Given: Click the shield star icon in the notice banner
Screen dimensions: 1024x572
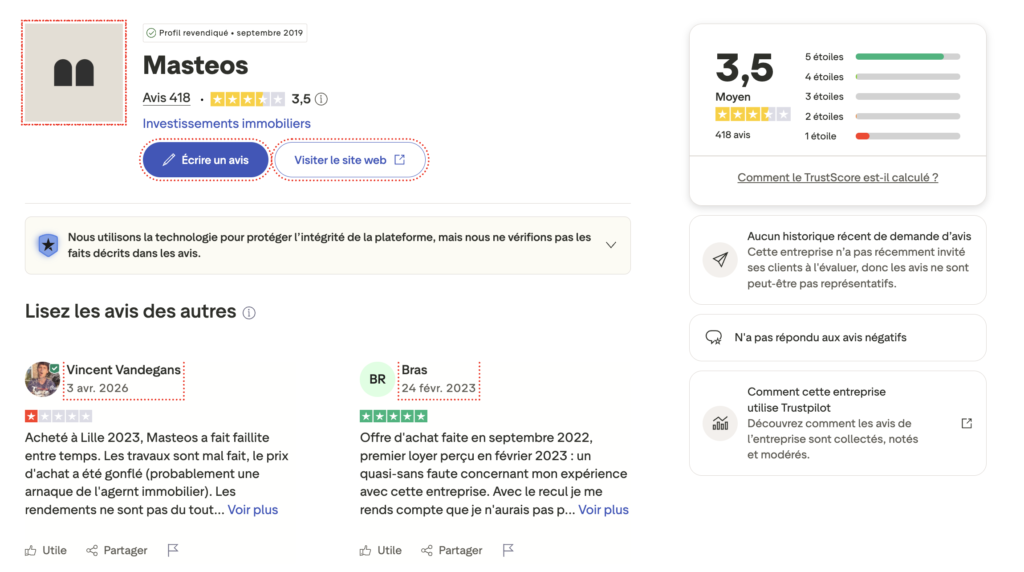Looking at the screenshot, I should (x=48, y=246).
